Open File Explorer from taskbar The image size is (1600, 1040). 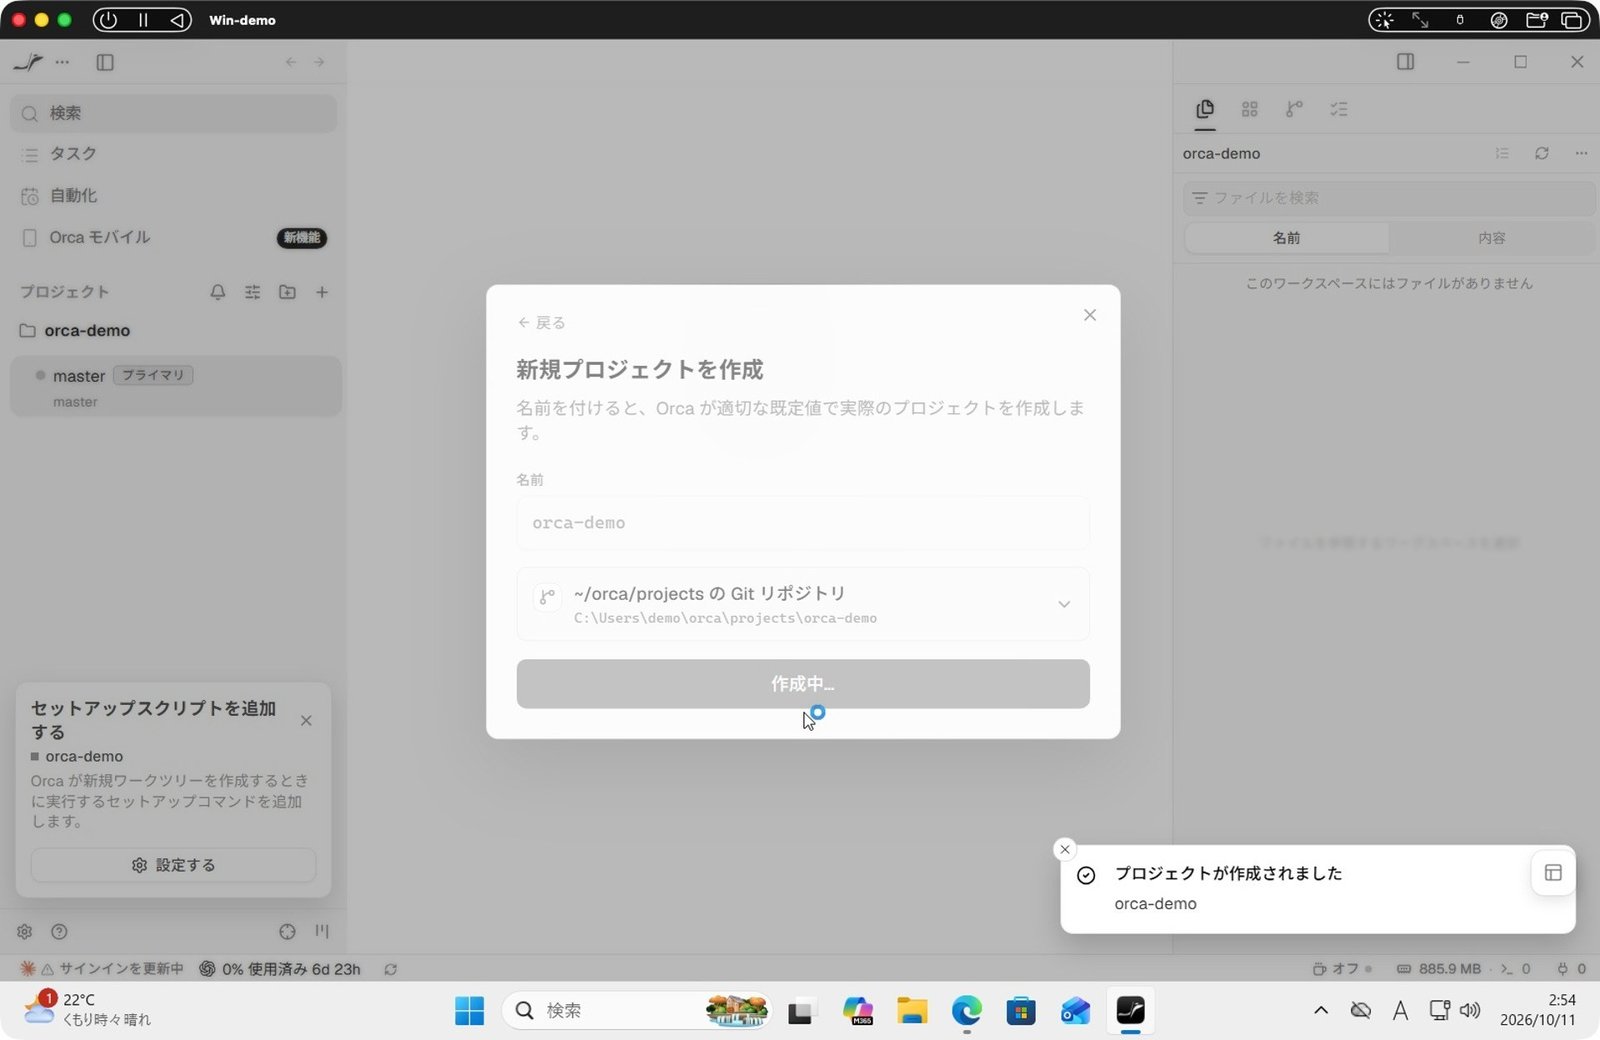(x=911, y=1011)
